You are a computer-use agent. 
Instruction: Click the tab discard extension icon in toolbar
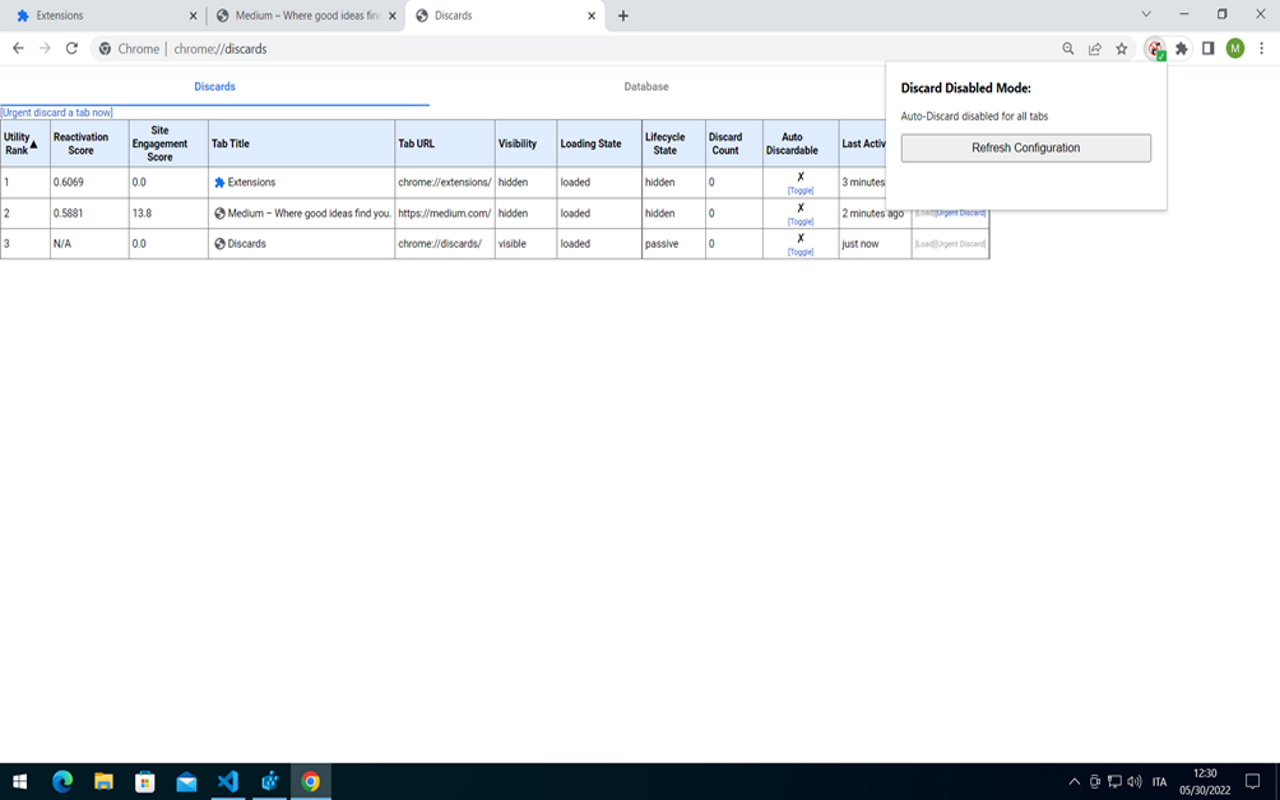click(1155, 48)
